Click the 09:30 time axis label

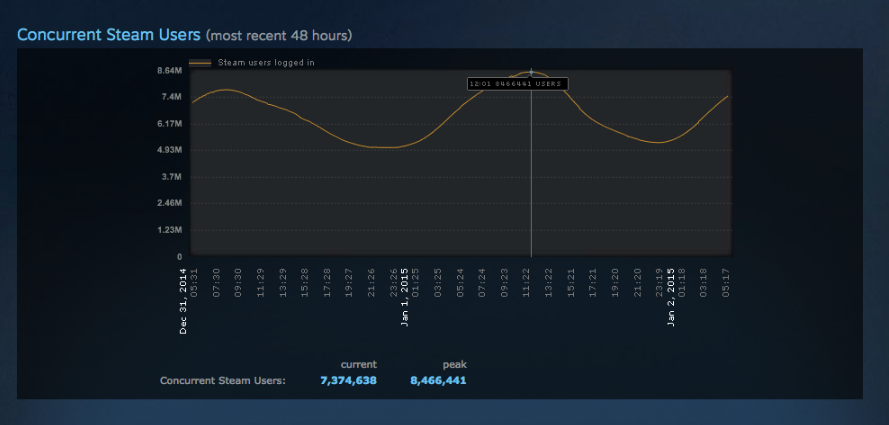(238, 282)
